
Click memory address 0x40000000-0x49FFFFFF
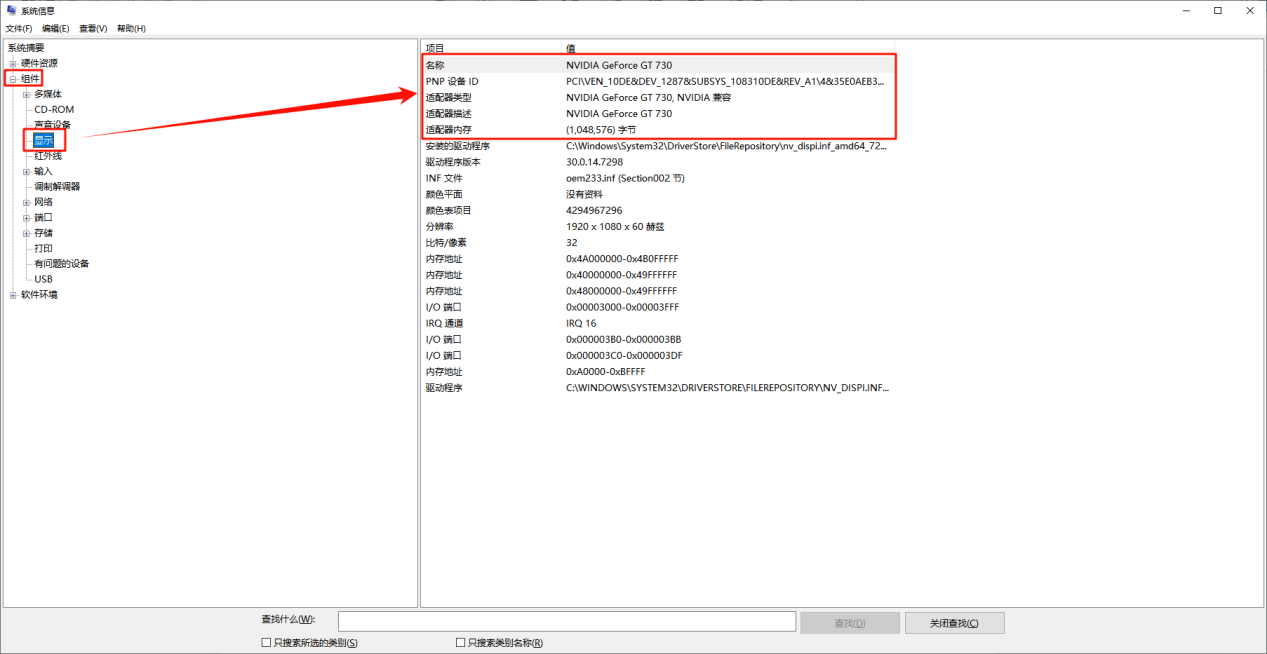[621, 275]
